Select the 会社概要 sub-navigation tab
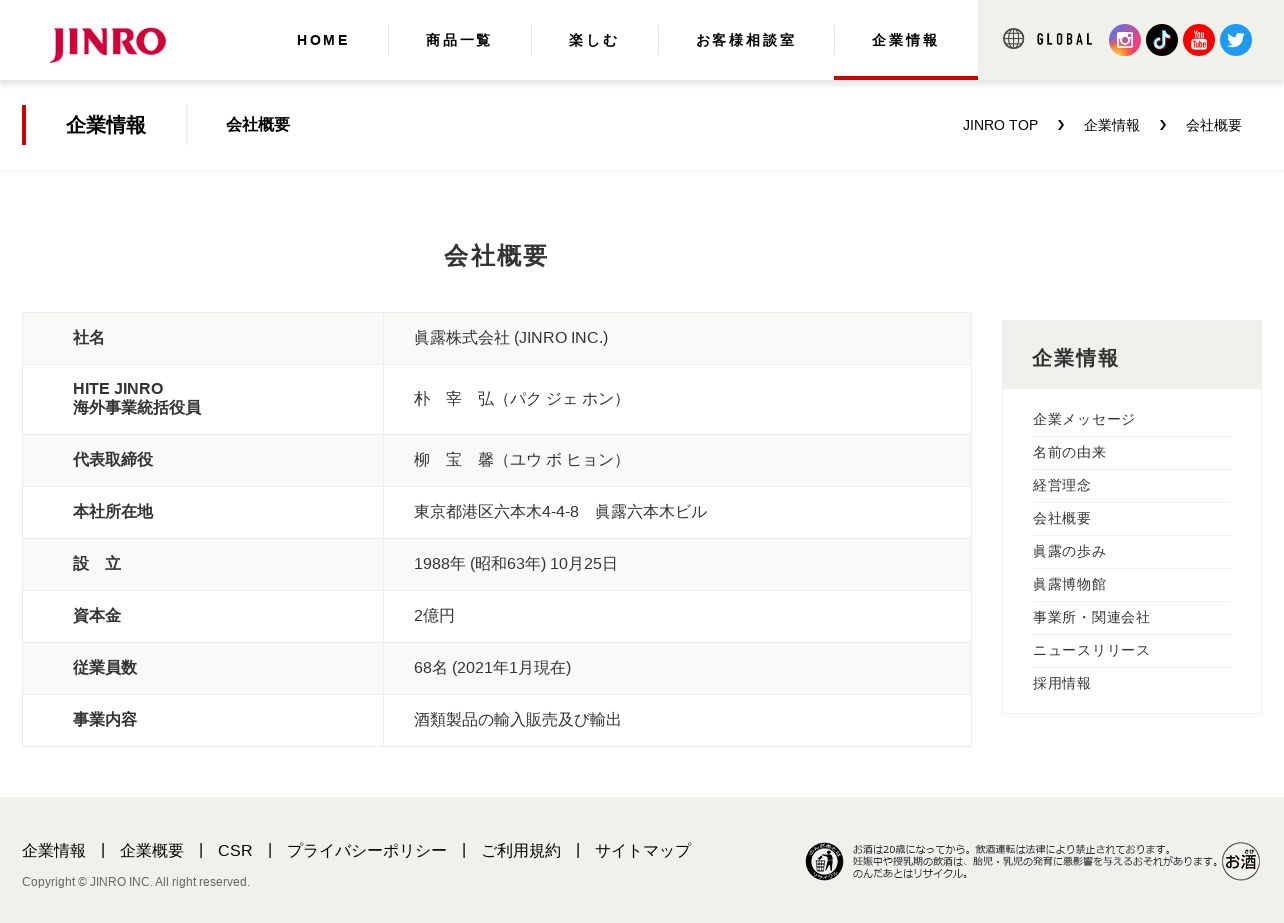1284x923 pixels. point(258,125)
